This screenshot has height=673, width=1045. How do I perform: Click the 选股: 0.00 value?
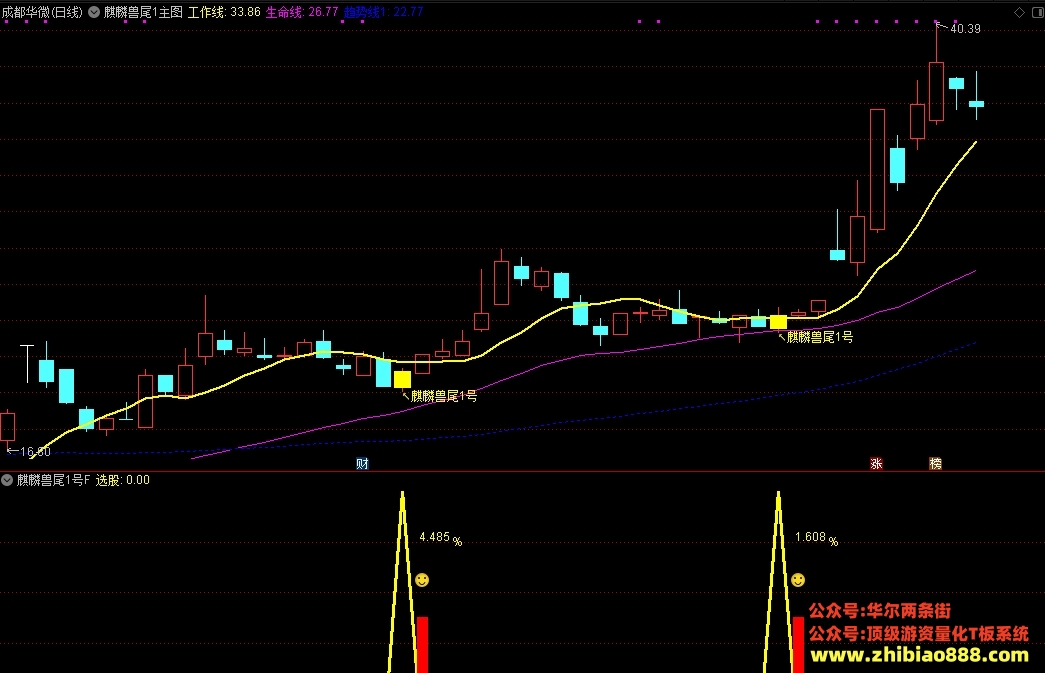click(x=123, y=480)
